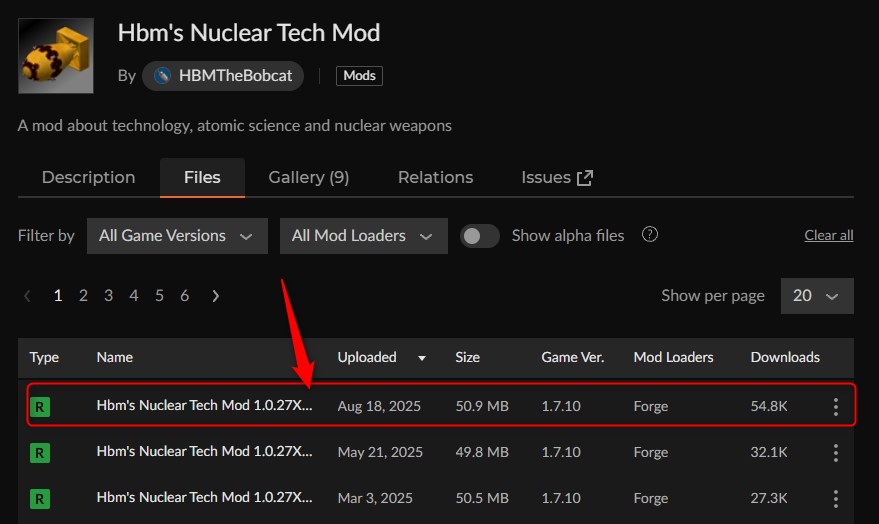
Task: Go to page 6
Action: tap(184, 296)
